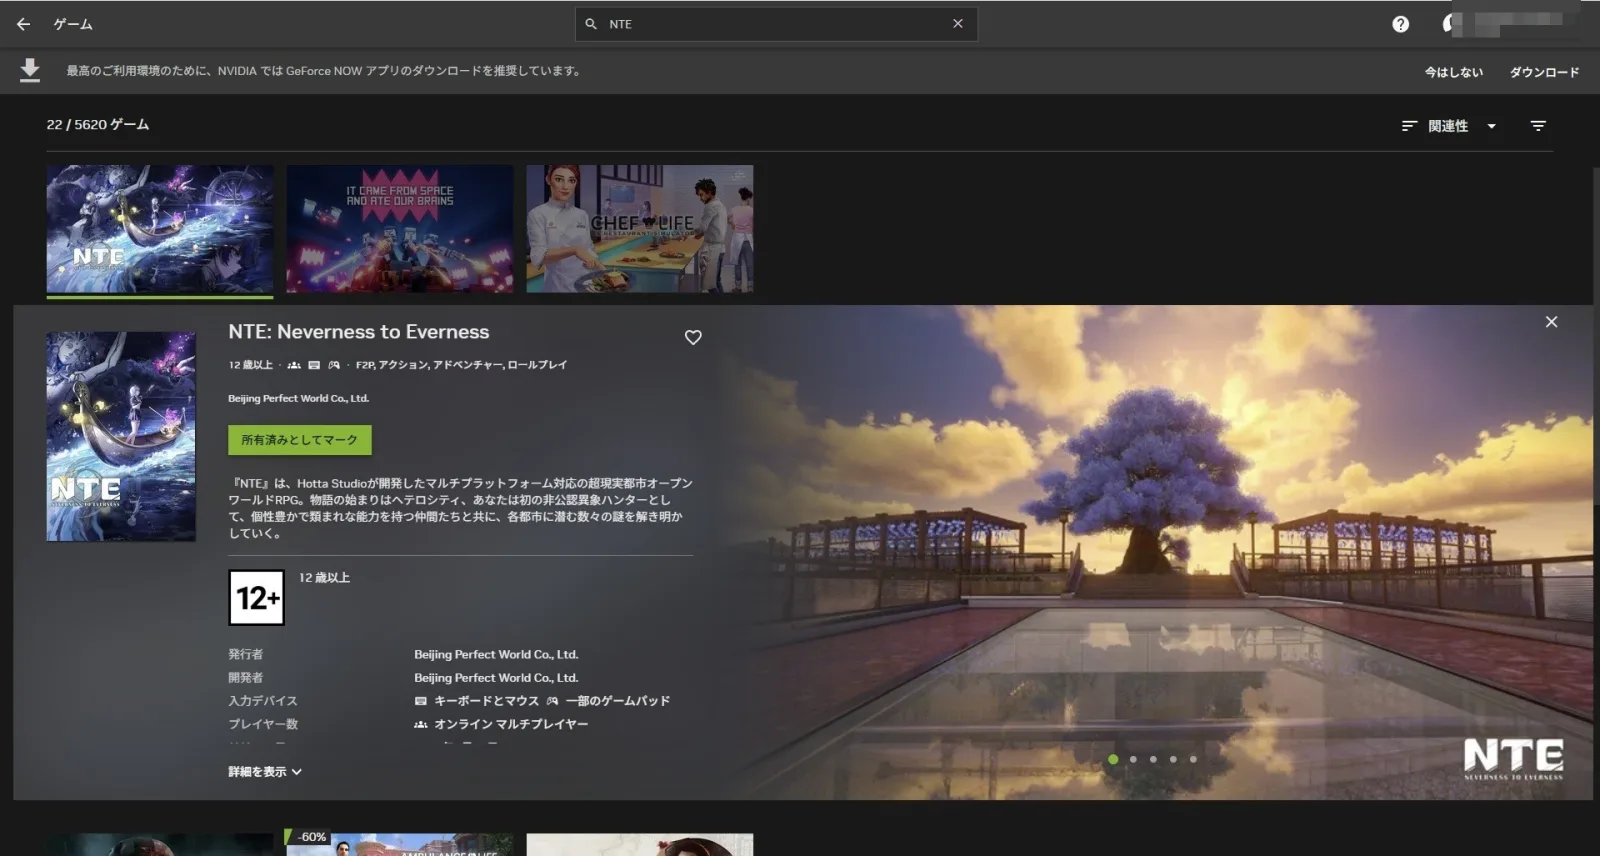This screenshot has width=1600, height=856.
Task: Go back using the back arrow
Action: click(x=24, y=24)
